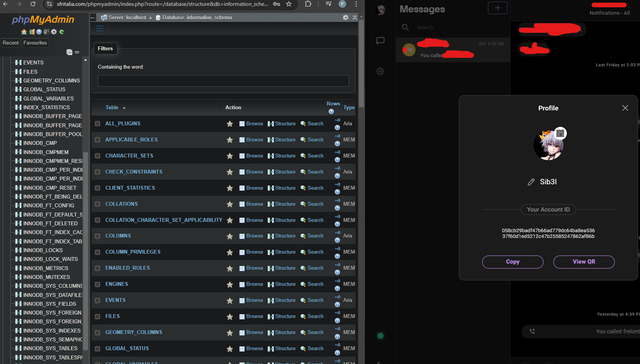Open GLOBAL_VARIABLES in the navigation tree
The image size is (640, 364).
[48, 98]
